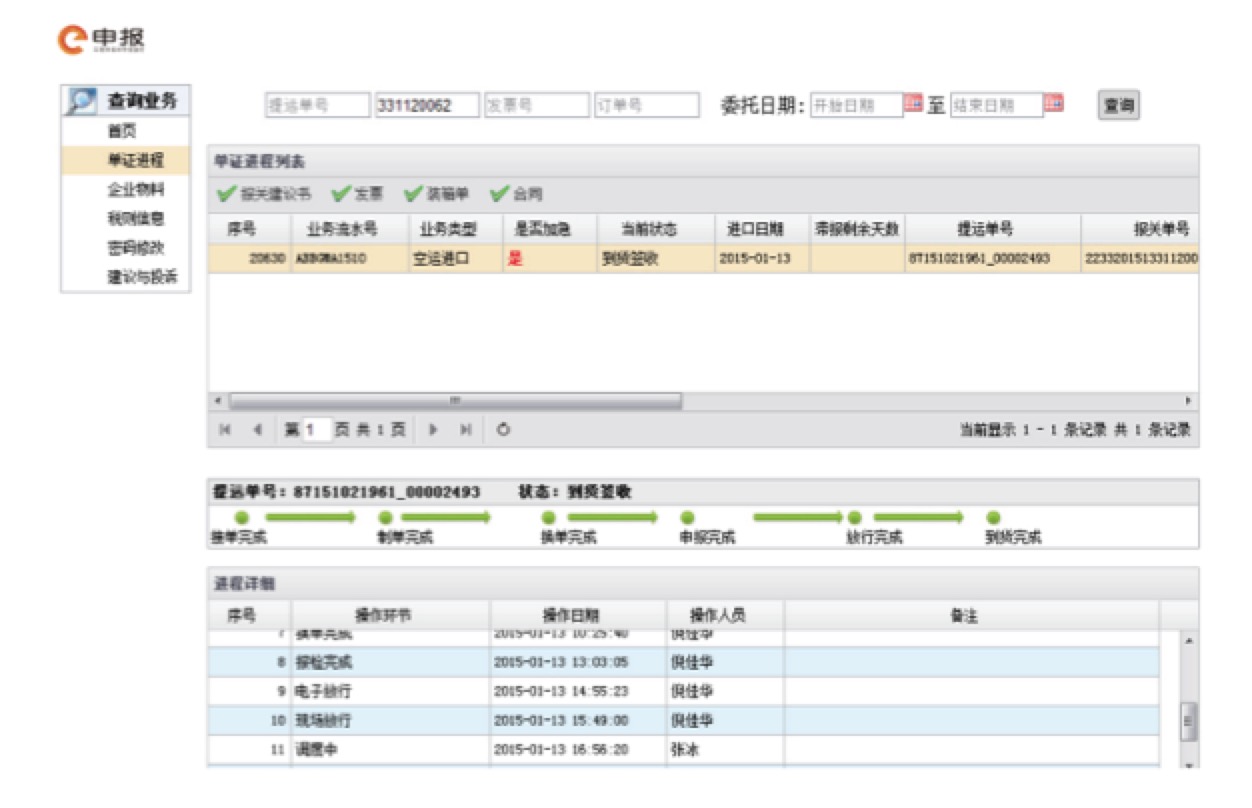Jump to first page arrow

(226, 430)
